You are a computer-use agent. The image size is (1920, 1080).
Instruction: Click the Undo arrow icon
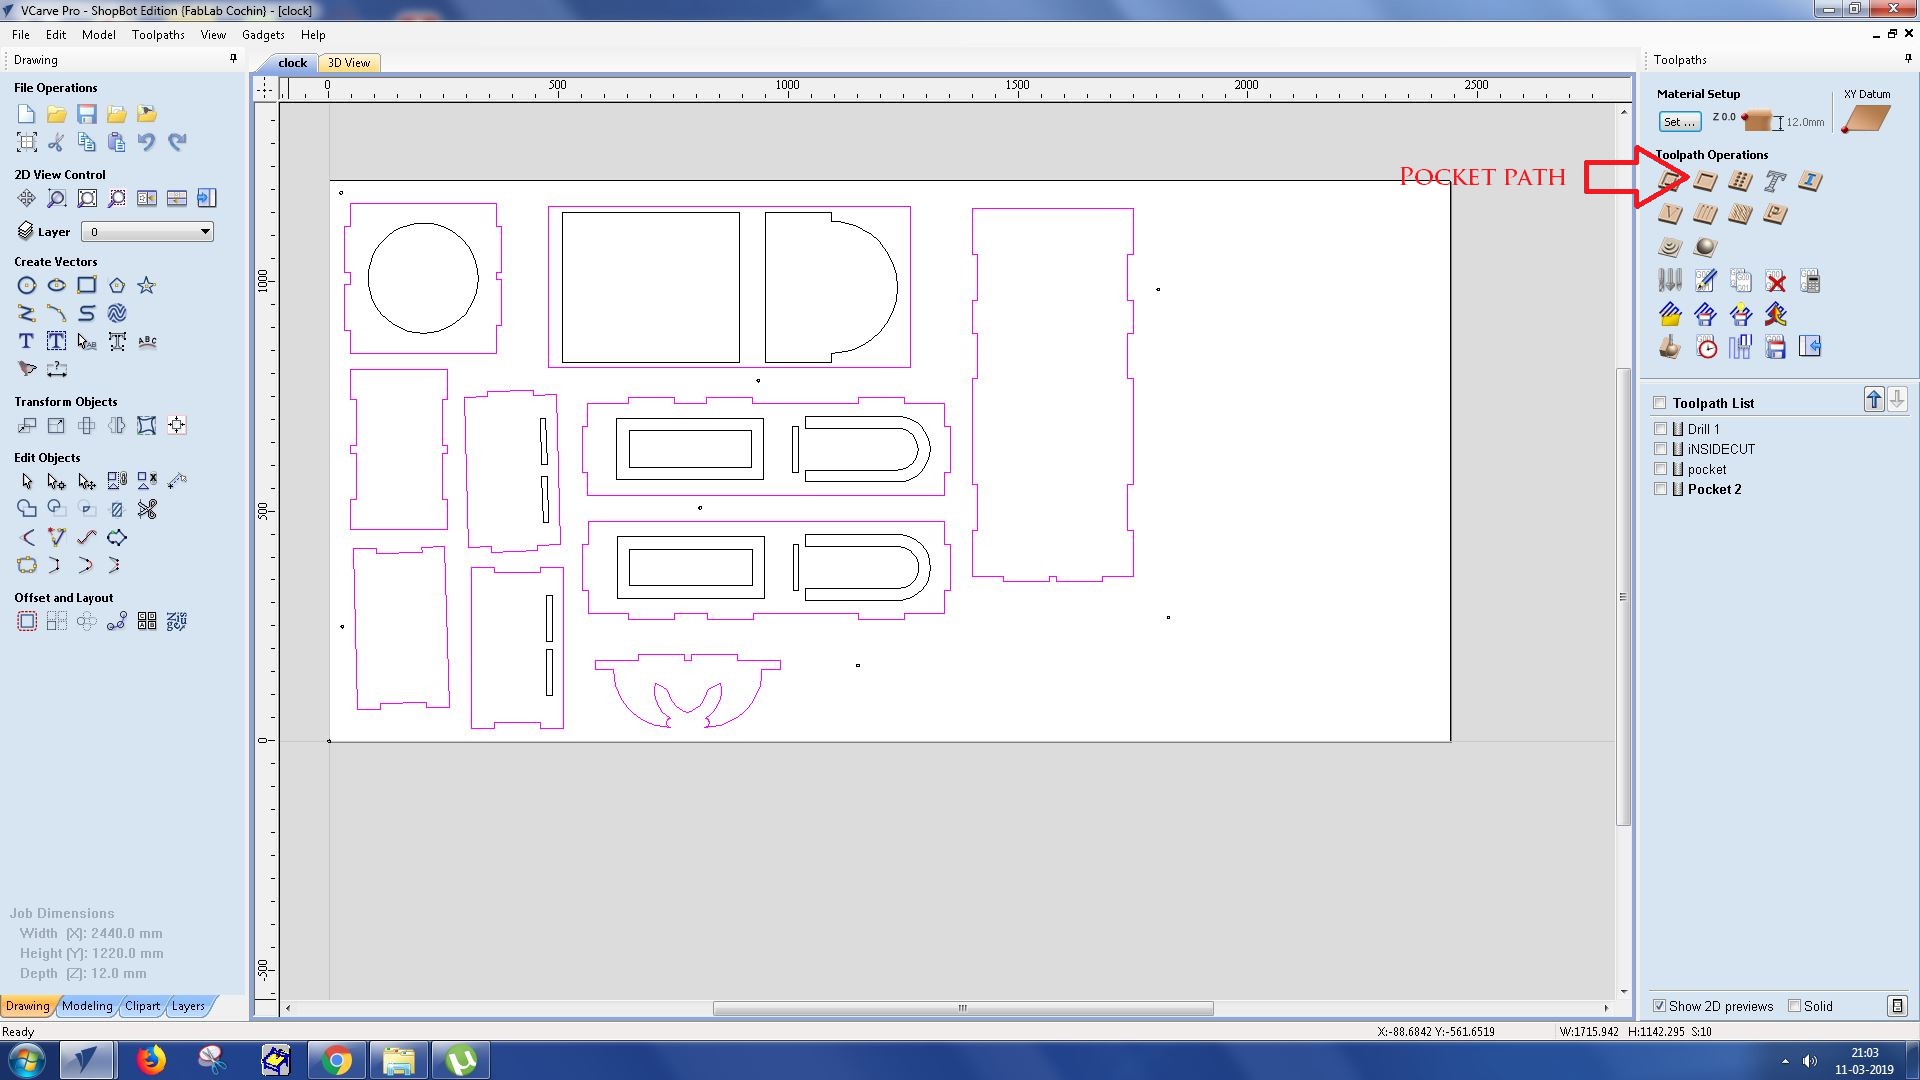pyautogui.click(x=147, y=142)
